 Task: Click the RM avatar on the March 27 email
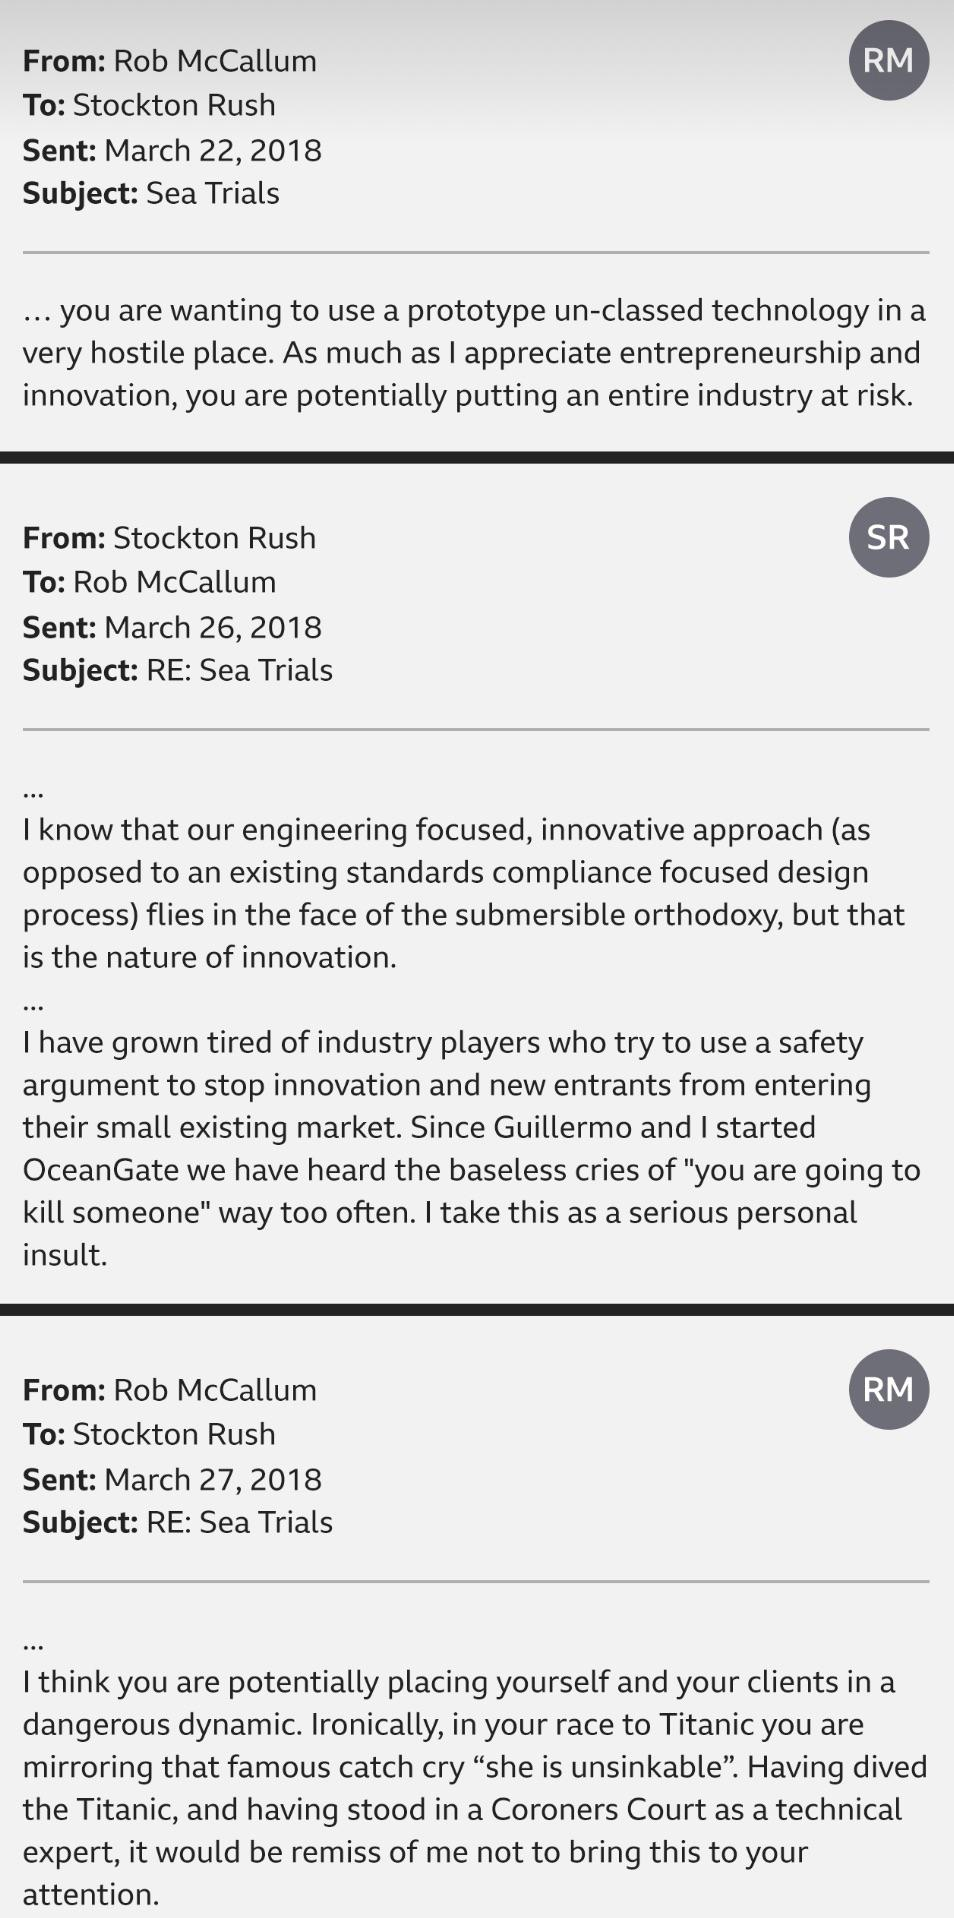tap(889, 1389)
